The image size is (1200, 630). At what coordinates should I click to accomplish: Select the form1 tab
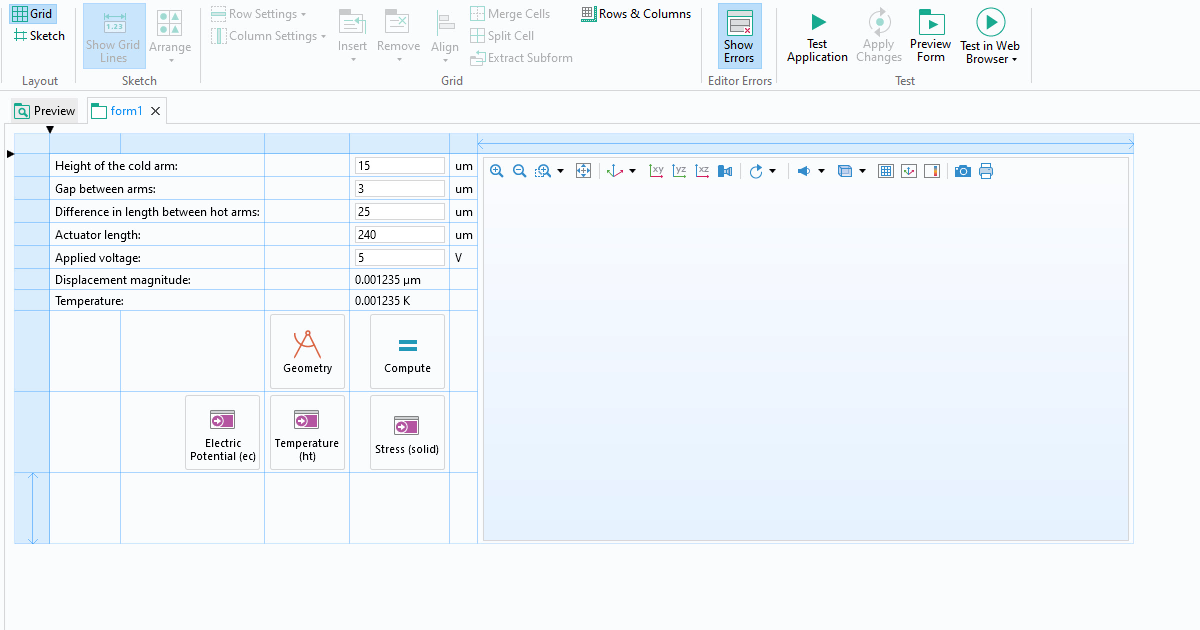tap(120, 110)
